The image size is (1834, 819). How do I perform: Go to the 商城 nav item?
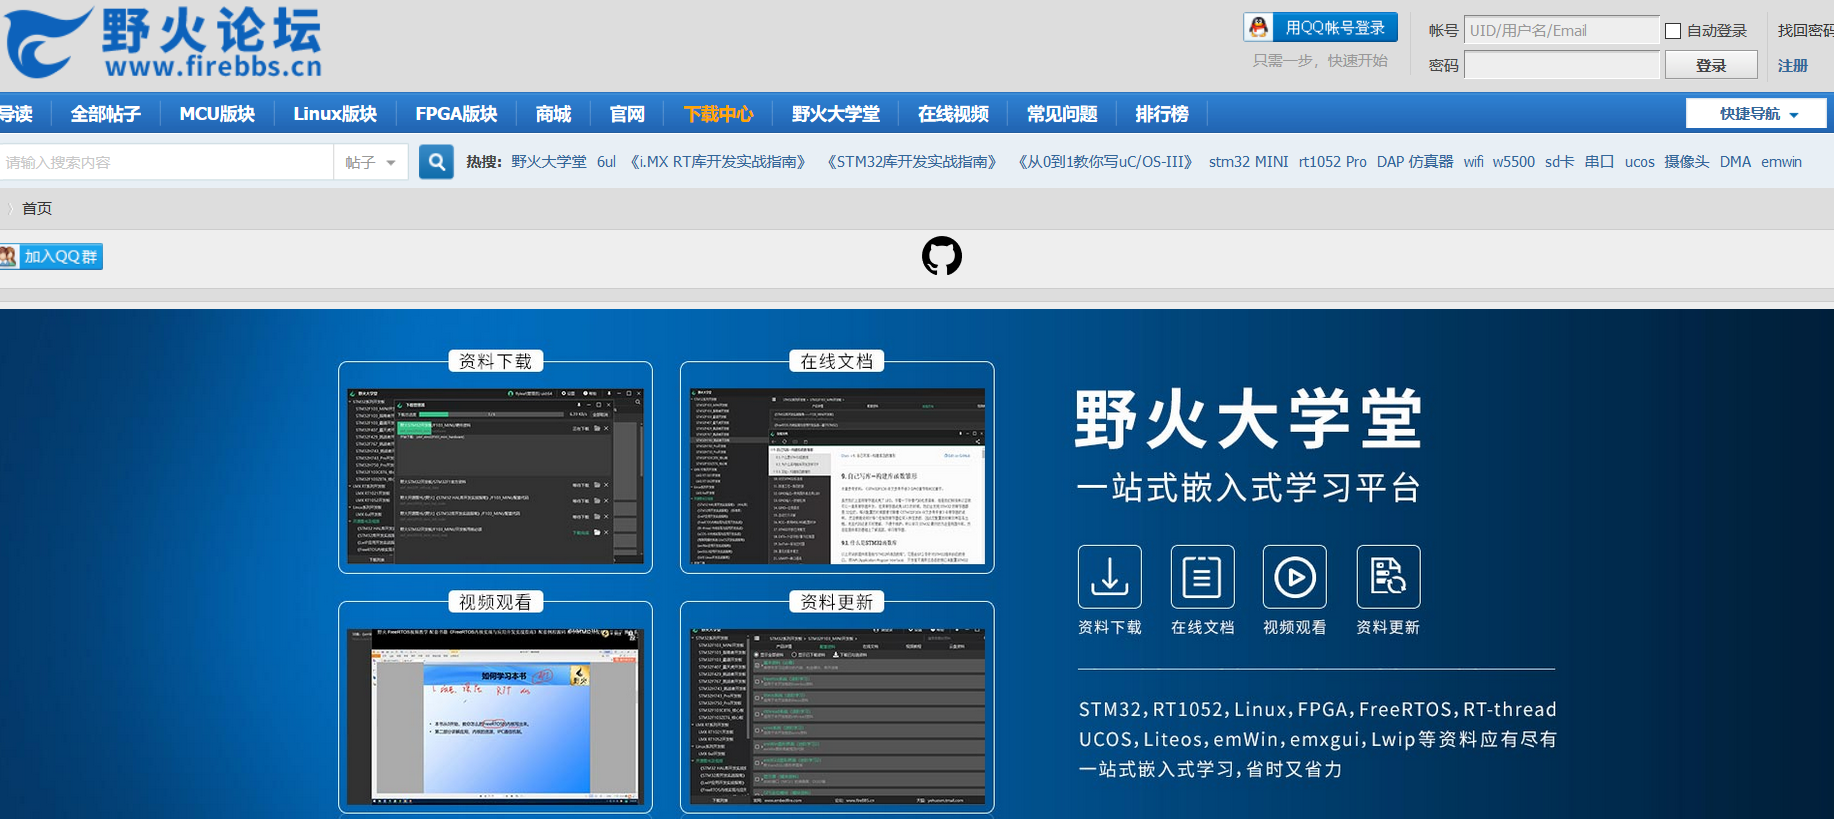point(553,114)
